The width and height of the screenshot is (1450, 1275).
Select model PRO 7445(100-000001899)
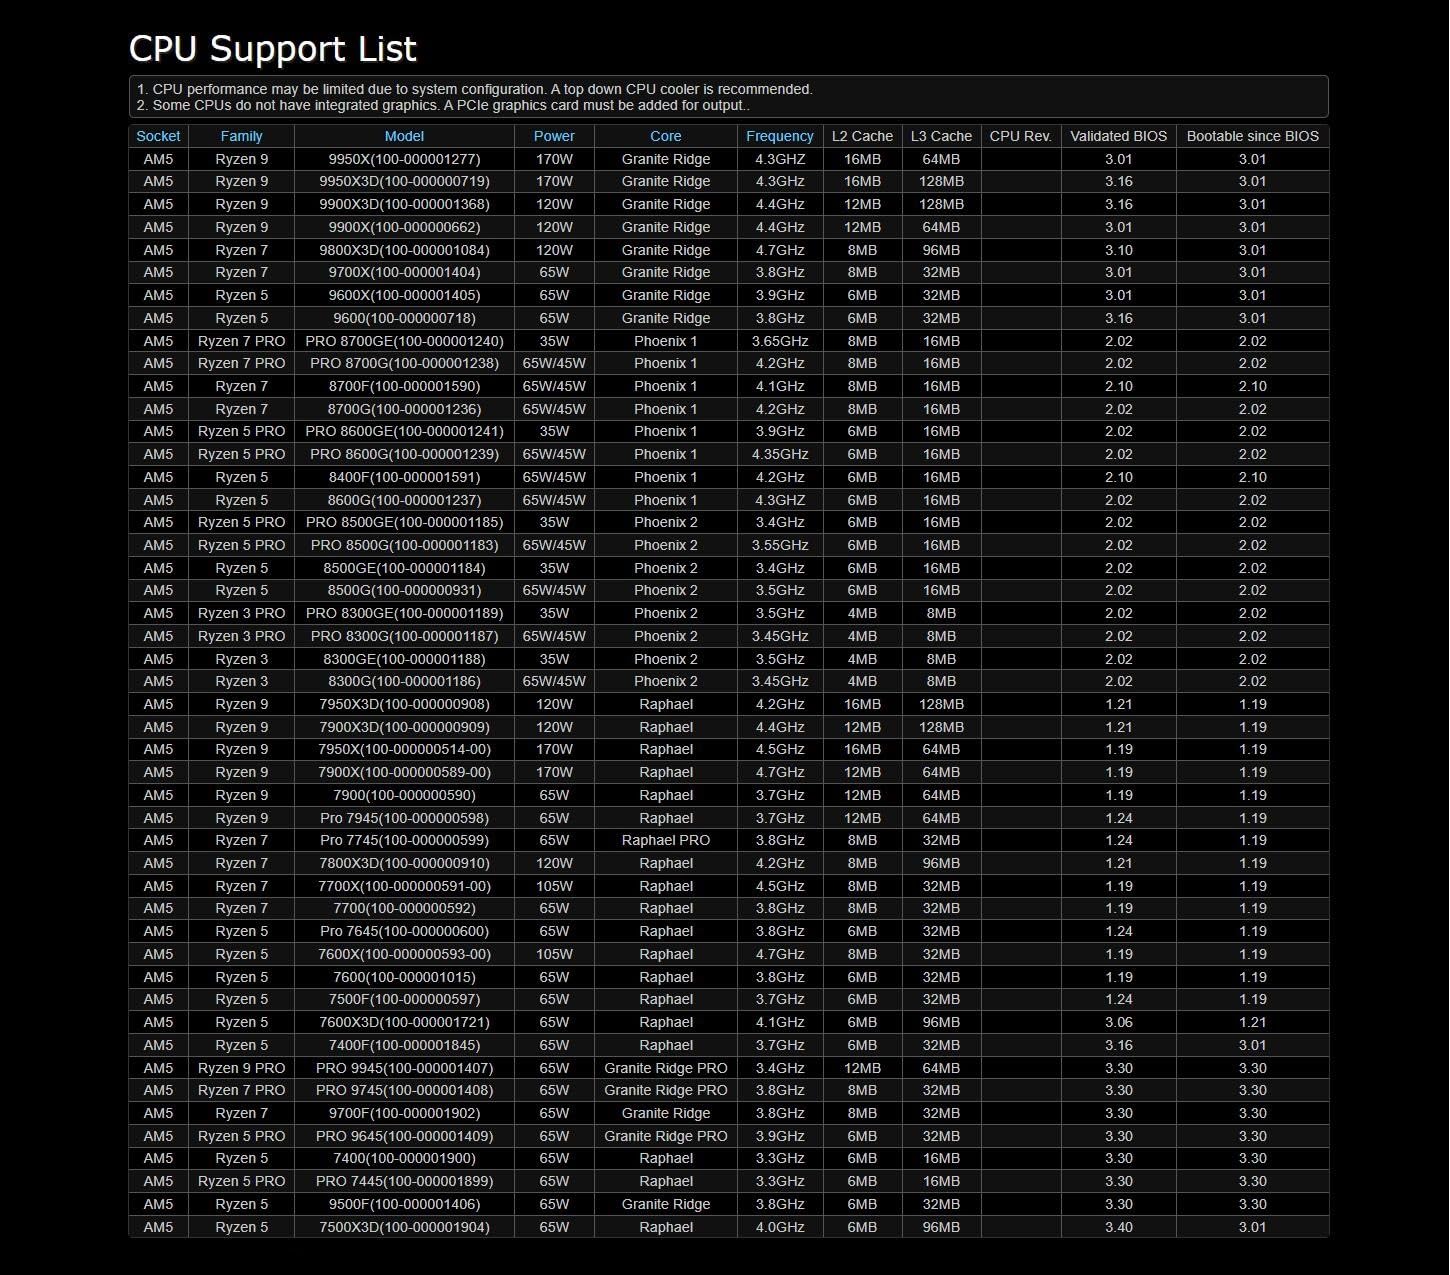coord(404,1181)
